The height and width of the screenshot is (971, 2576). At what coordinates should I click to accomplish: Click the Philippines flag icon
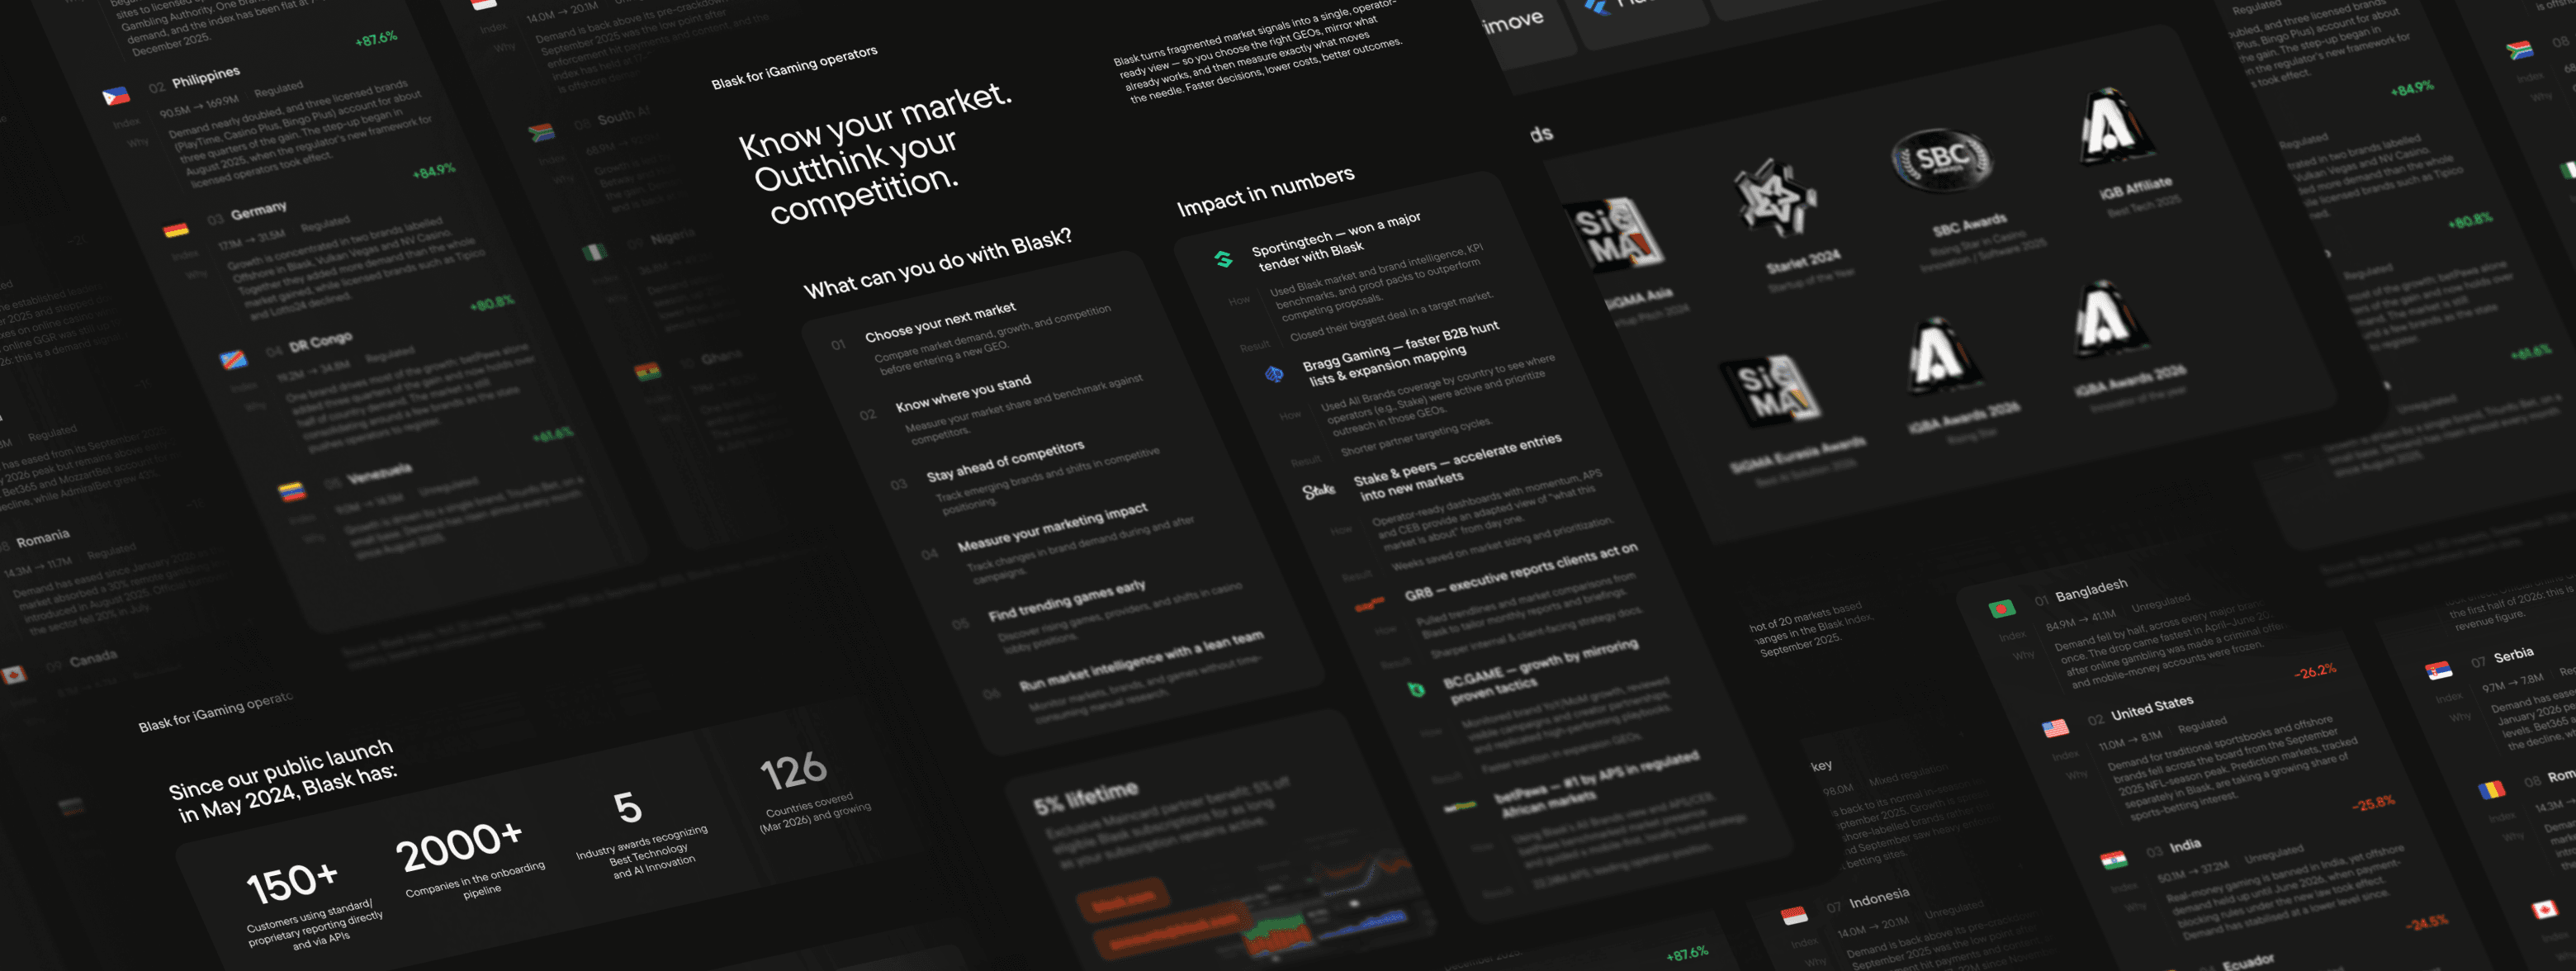point(116,96)
